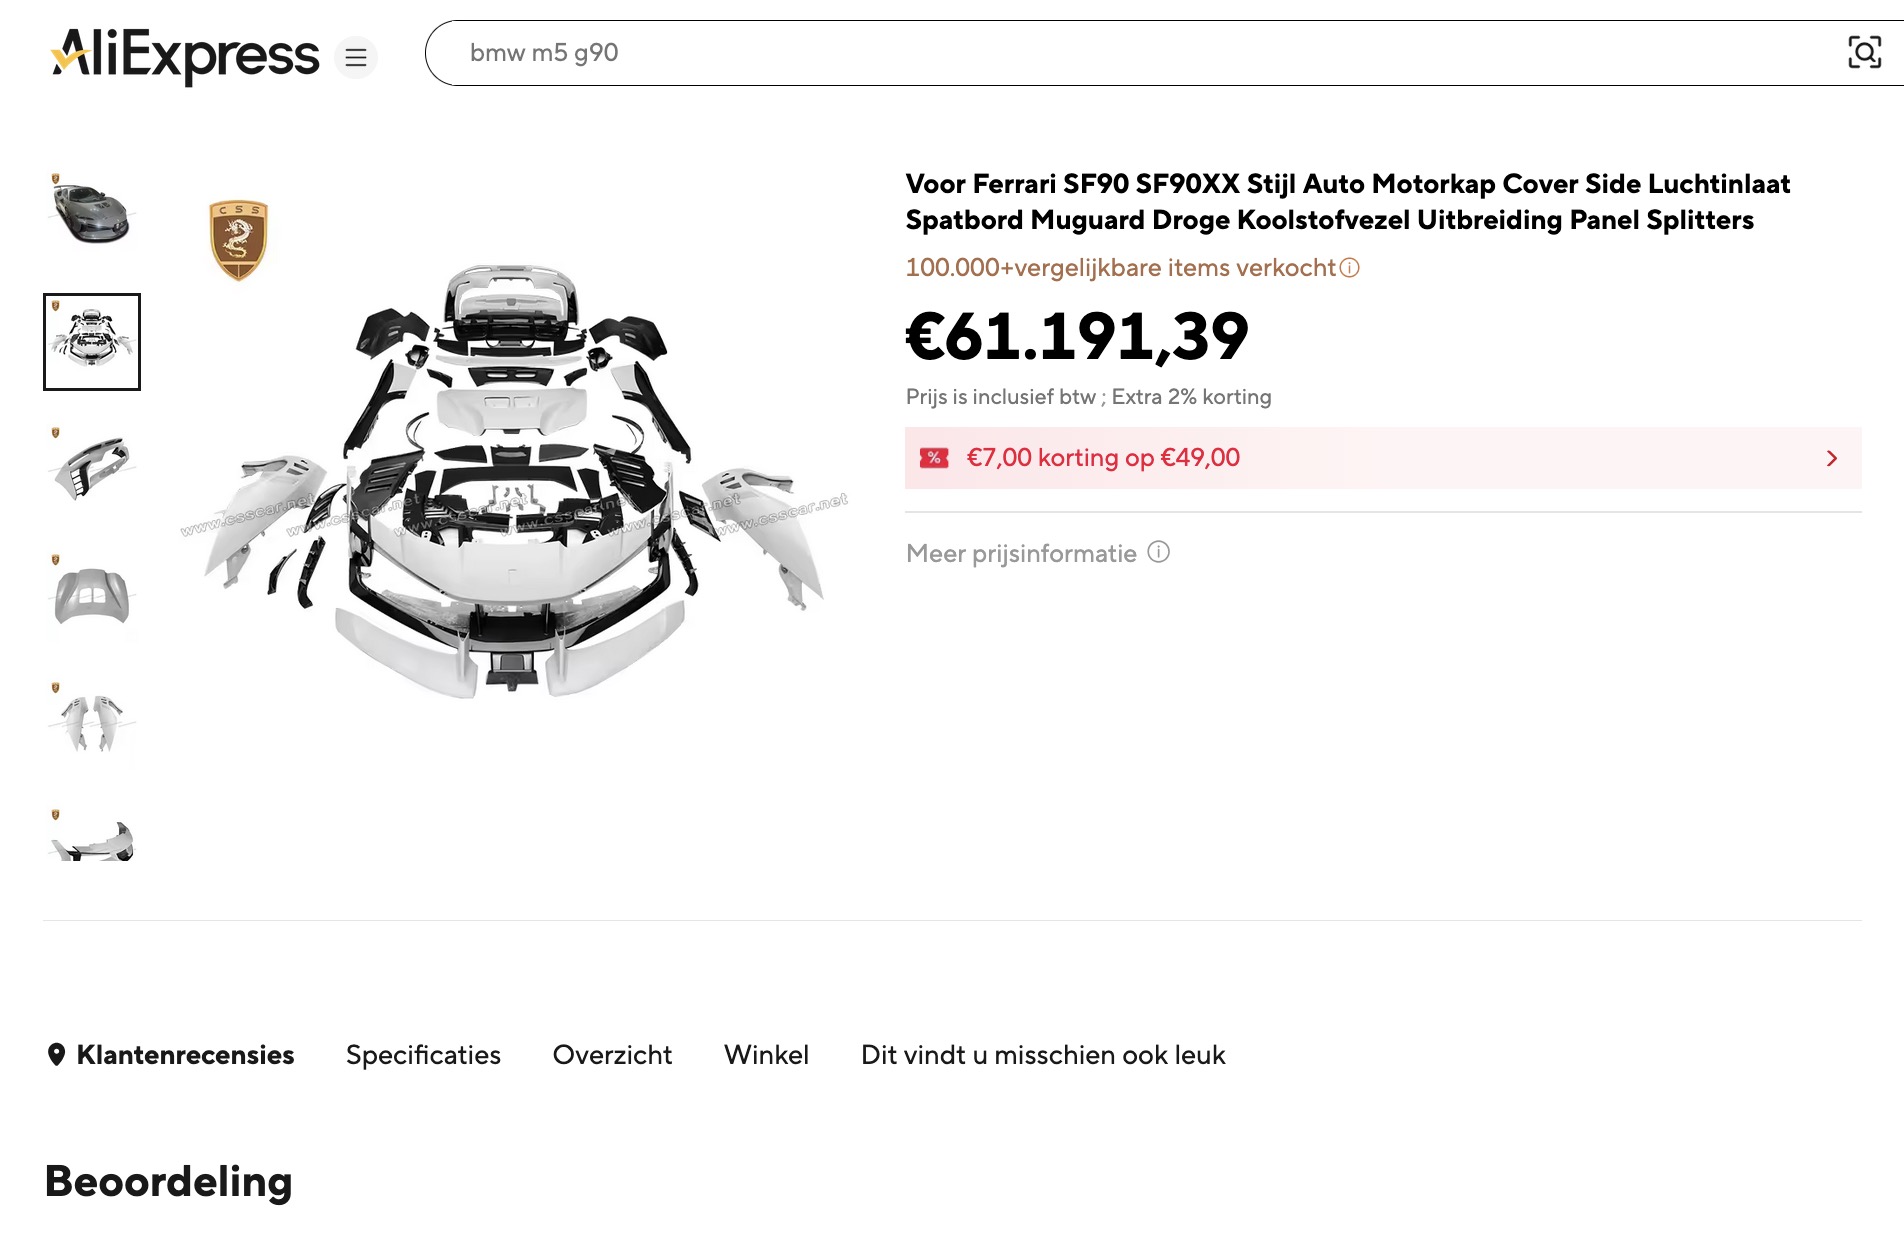Click the location pin icon near Klantenrecensies
Screen dimensions: 1904x1234
[x=58, y=1054]
